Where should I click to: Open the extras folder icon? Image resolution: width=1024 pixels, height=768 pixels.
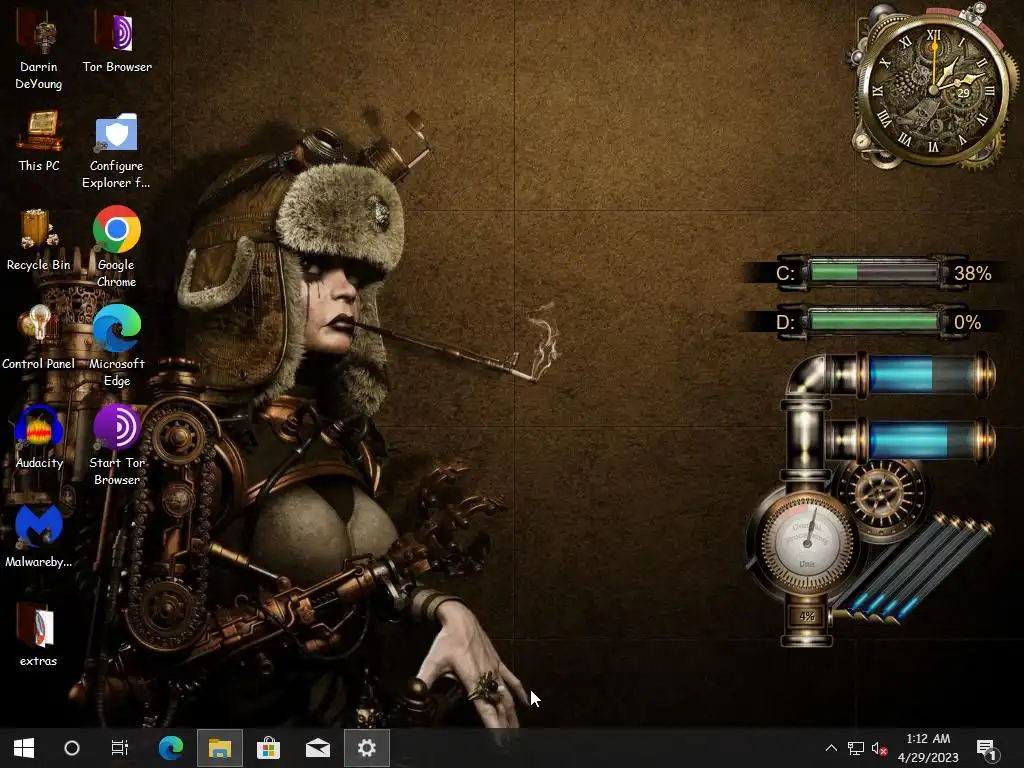point(39,637)
